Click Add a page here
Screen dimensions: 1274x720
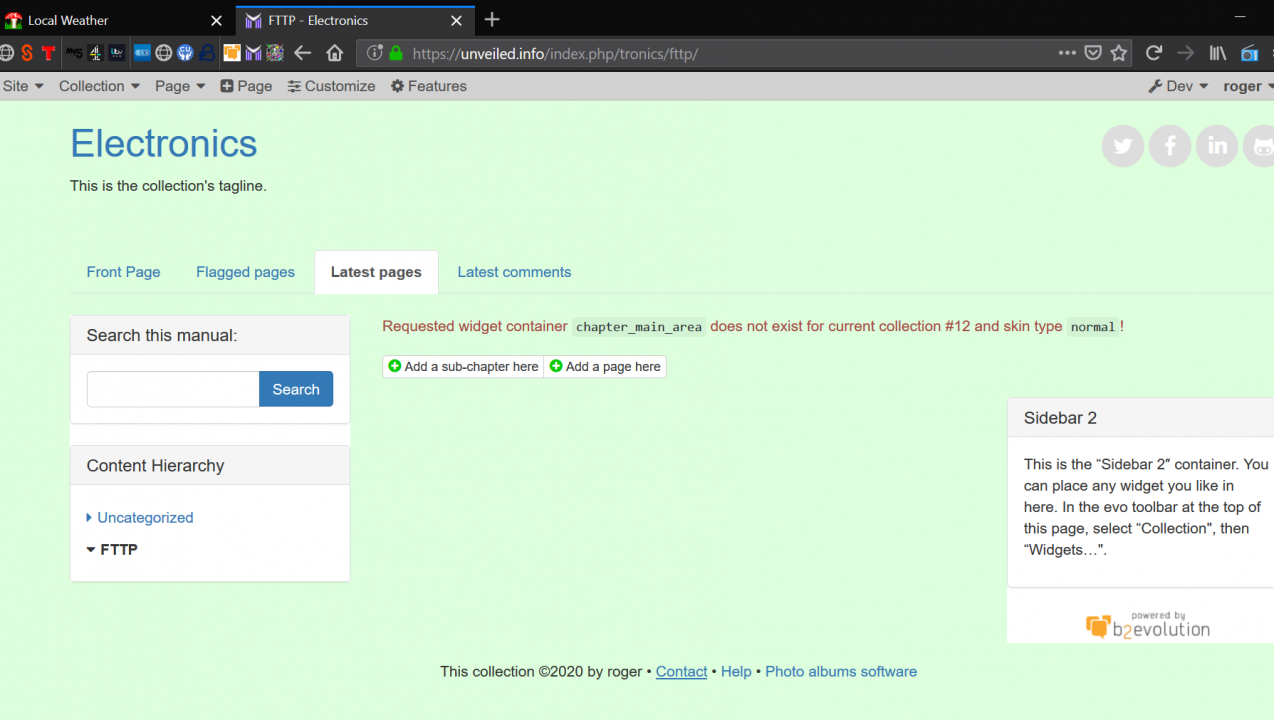(605, 367)
